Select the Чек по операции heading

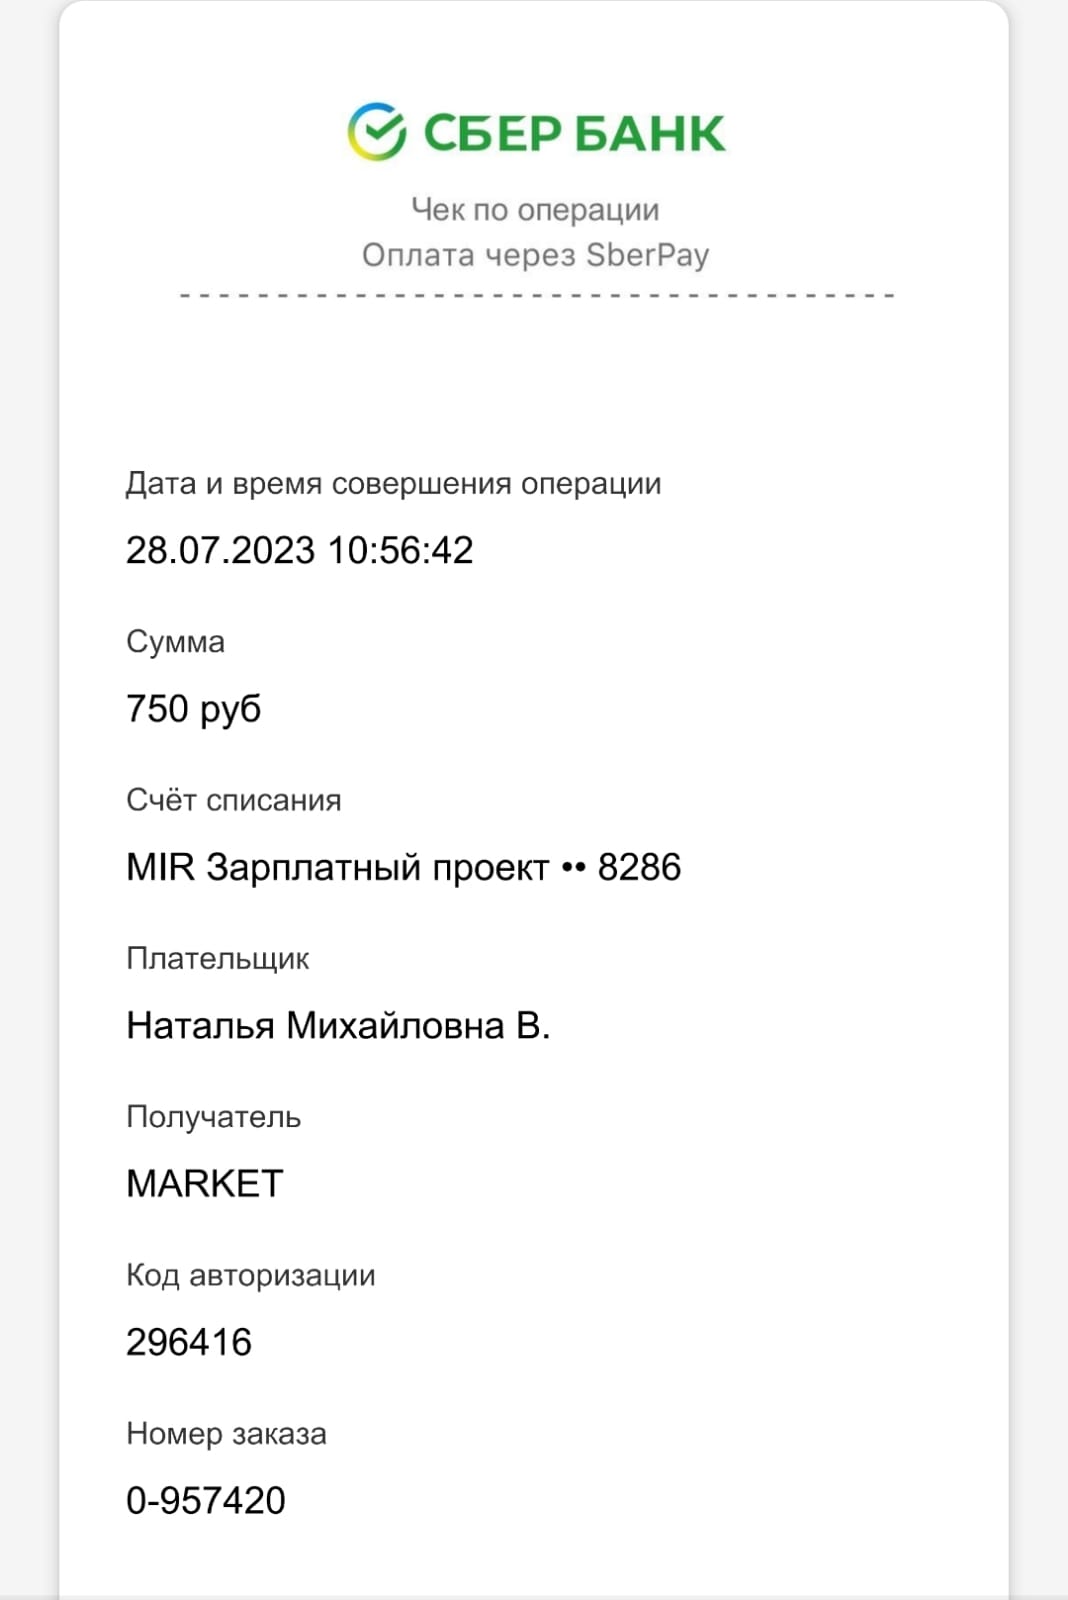click(x=535, y=210)
